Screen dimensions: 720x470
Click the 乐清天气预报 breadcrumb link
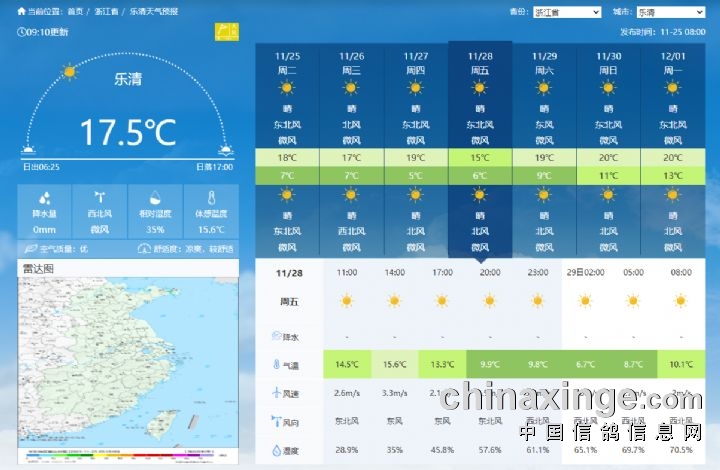(154, 12)
